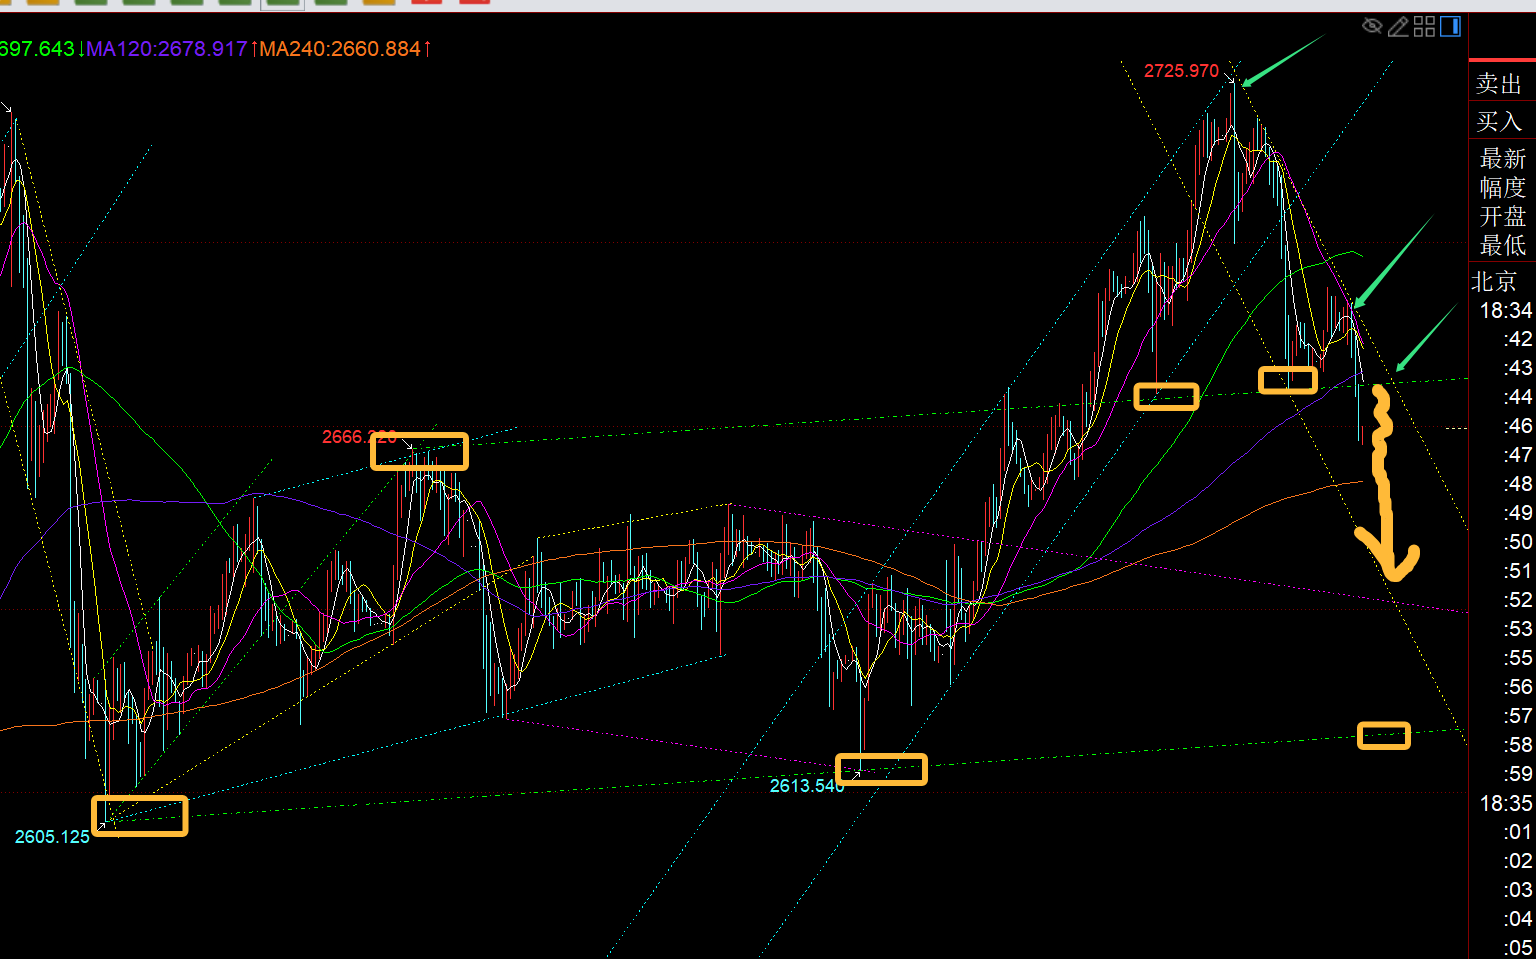Select the pencil drawing tool icon
Image resolution: width=1536 pixels, height=959 pixels.
click(x=1398, y=26)
